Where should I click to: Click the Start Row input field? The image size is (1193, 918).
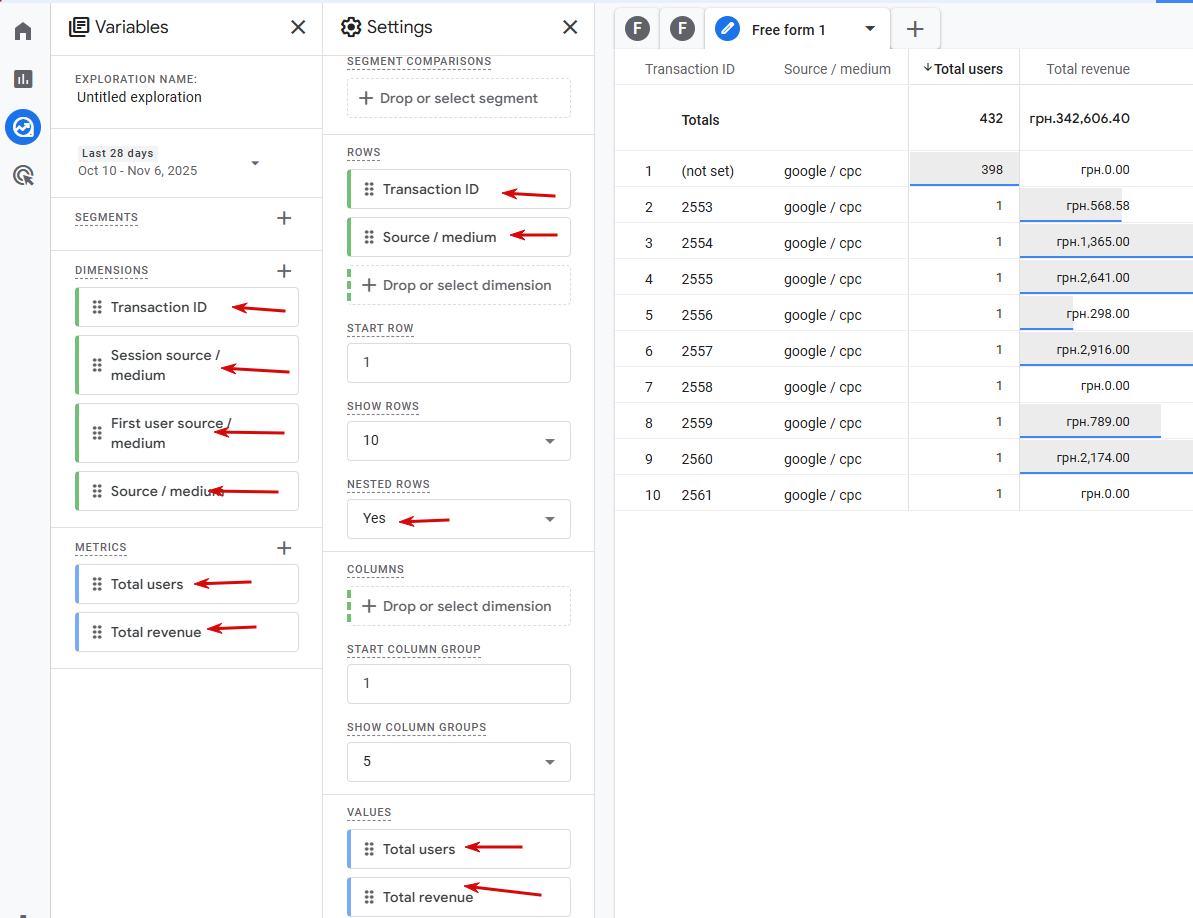click(459, 363)
